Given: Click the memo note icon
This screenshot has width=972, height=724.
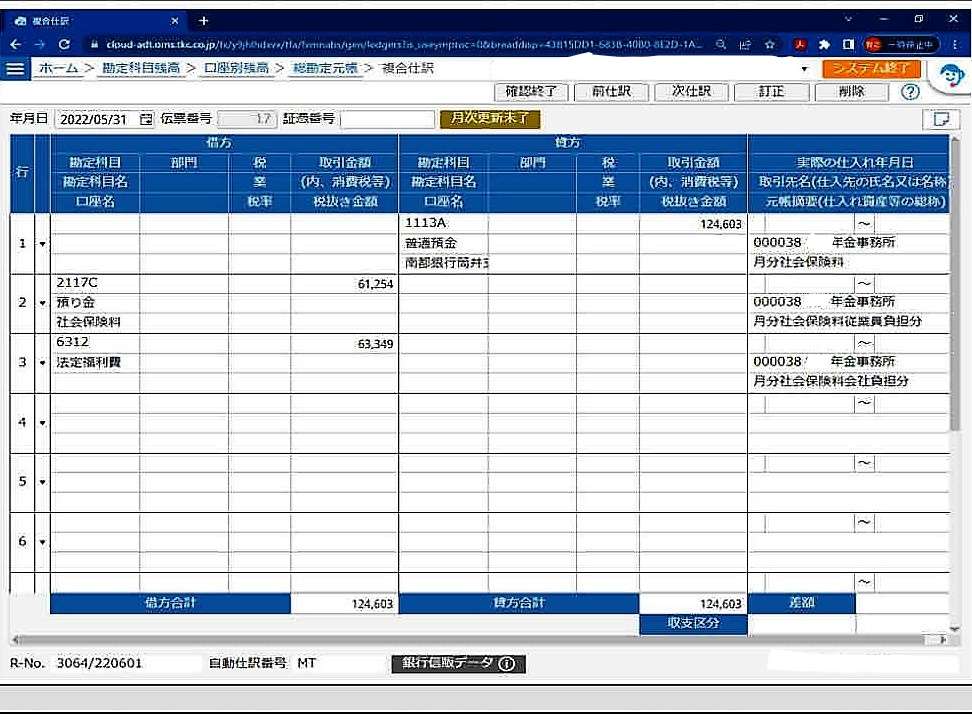Looking at the screenshot, I should point(939,119).
